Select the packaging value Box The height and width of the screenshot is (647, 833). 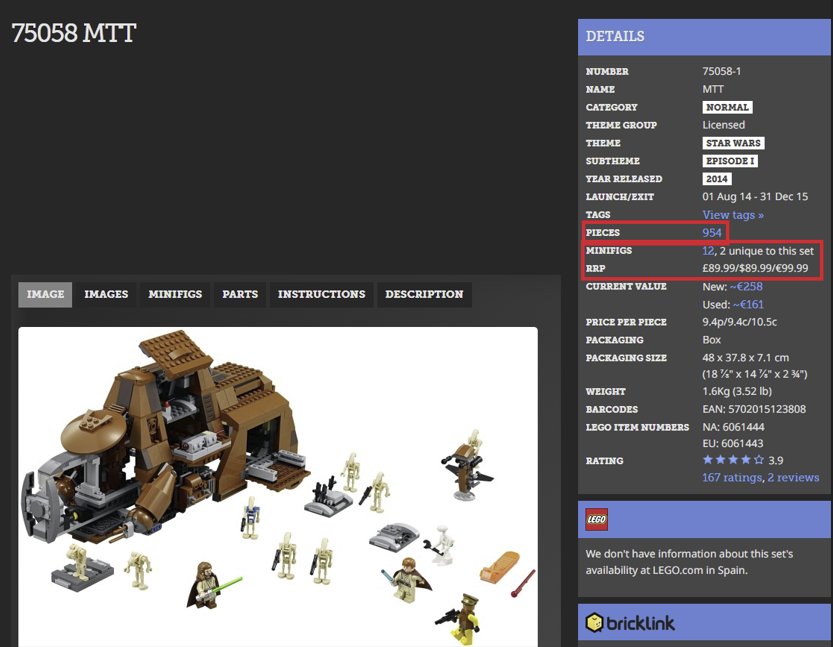click(711, 340)
